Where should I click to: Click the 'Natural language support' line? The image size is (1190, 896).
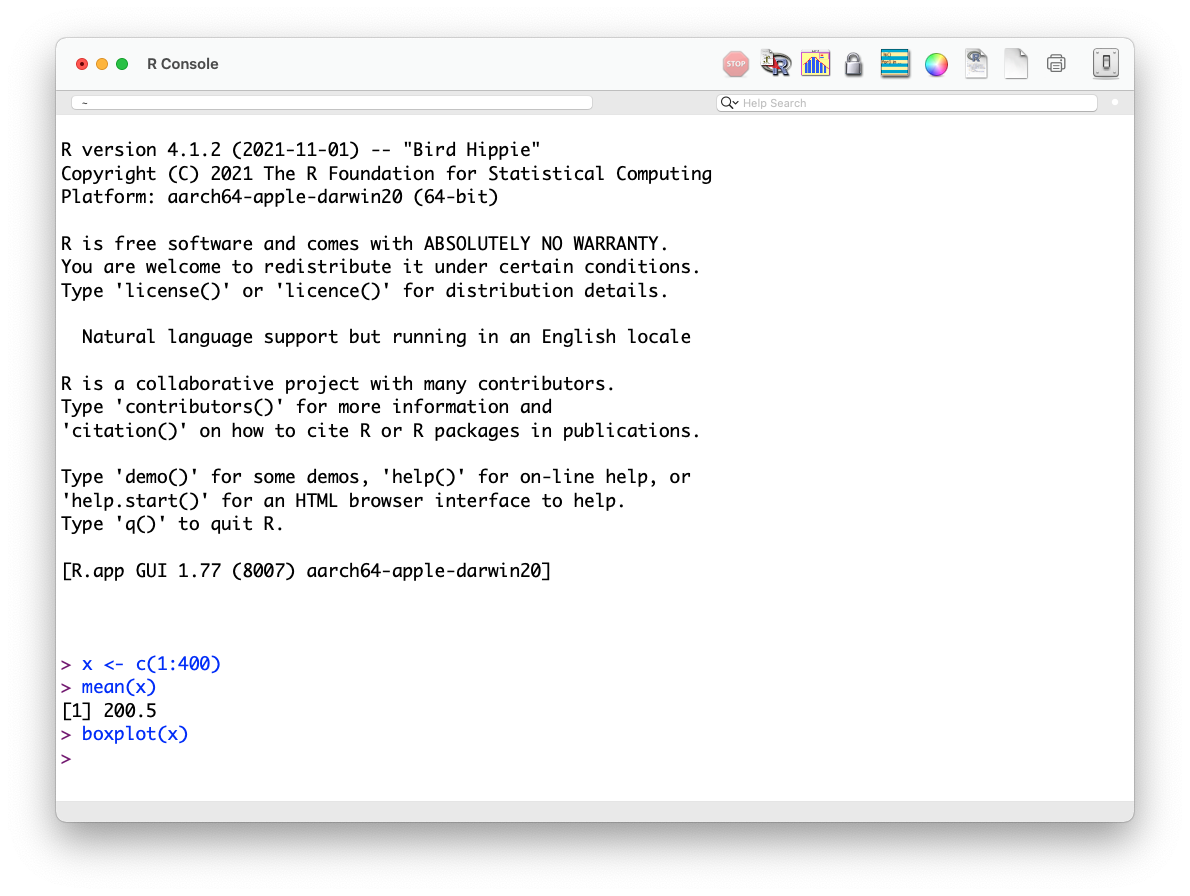tap(386, 337)
